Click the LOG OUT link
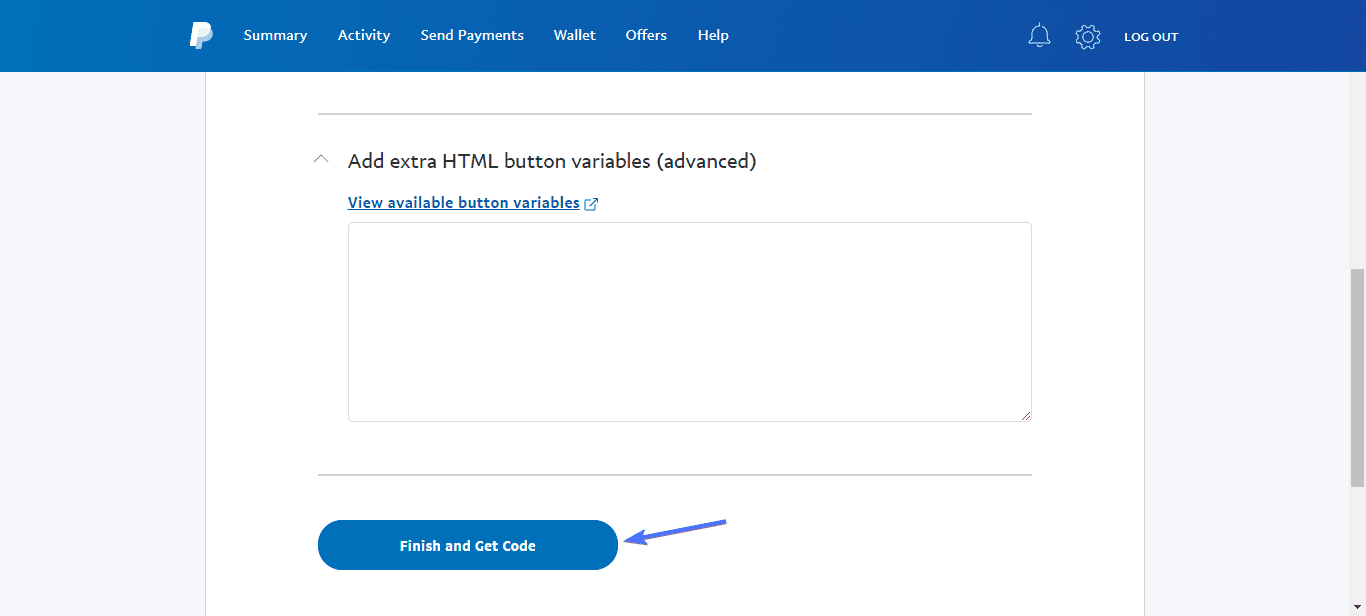This screenshot has height=616, width=1366. point(1151,37)
